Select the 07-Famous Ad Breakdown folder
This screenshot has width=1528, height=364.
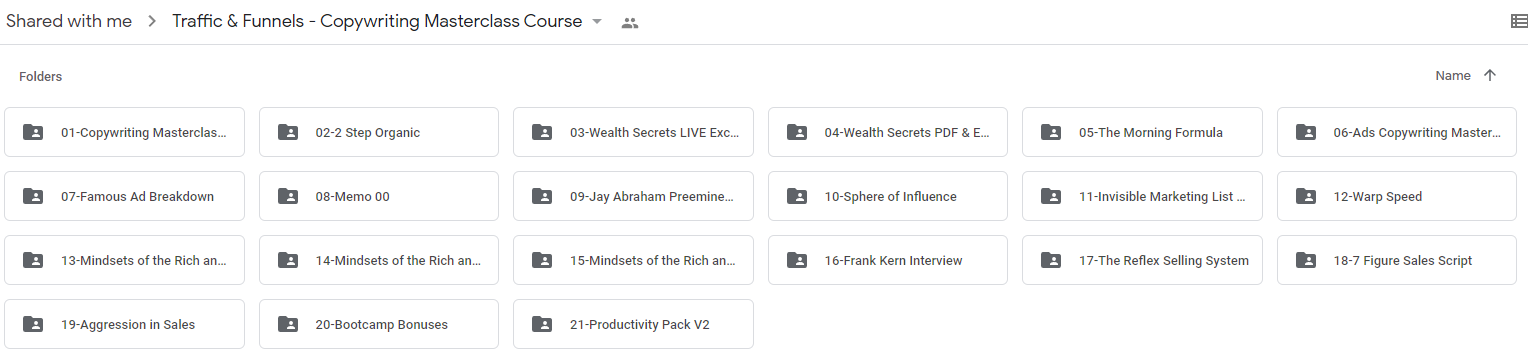[x=124, y=196]
